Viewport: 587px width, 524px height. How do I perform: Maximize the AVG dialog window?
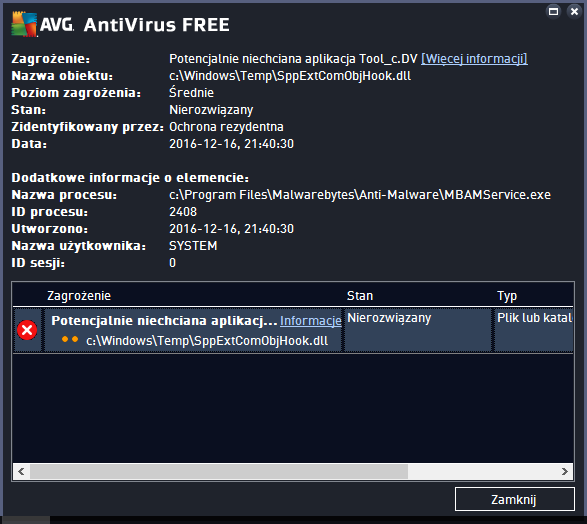553,12
